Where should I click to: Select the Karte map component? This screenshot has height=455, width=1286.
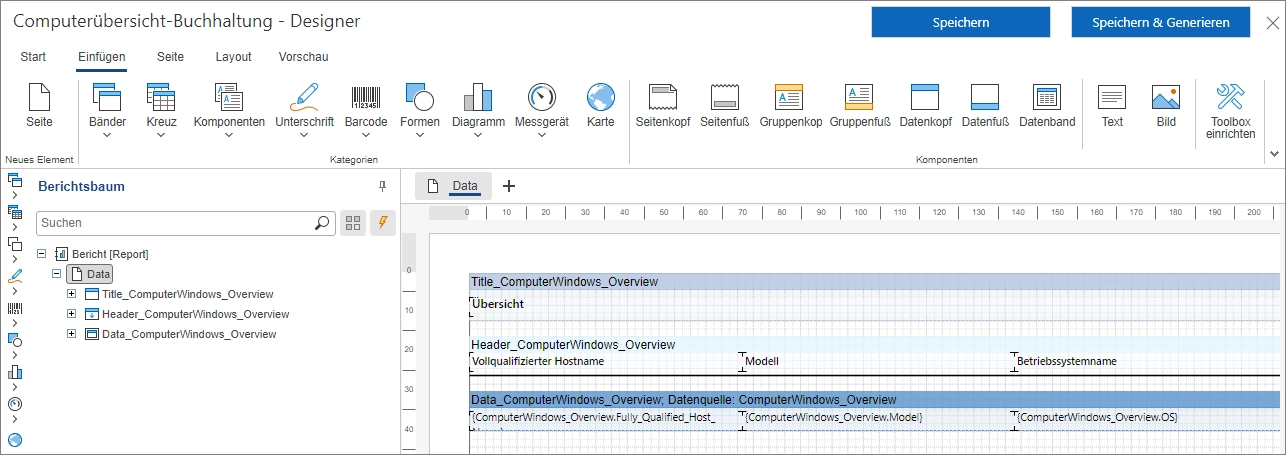click(x=600, y=106)
